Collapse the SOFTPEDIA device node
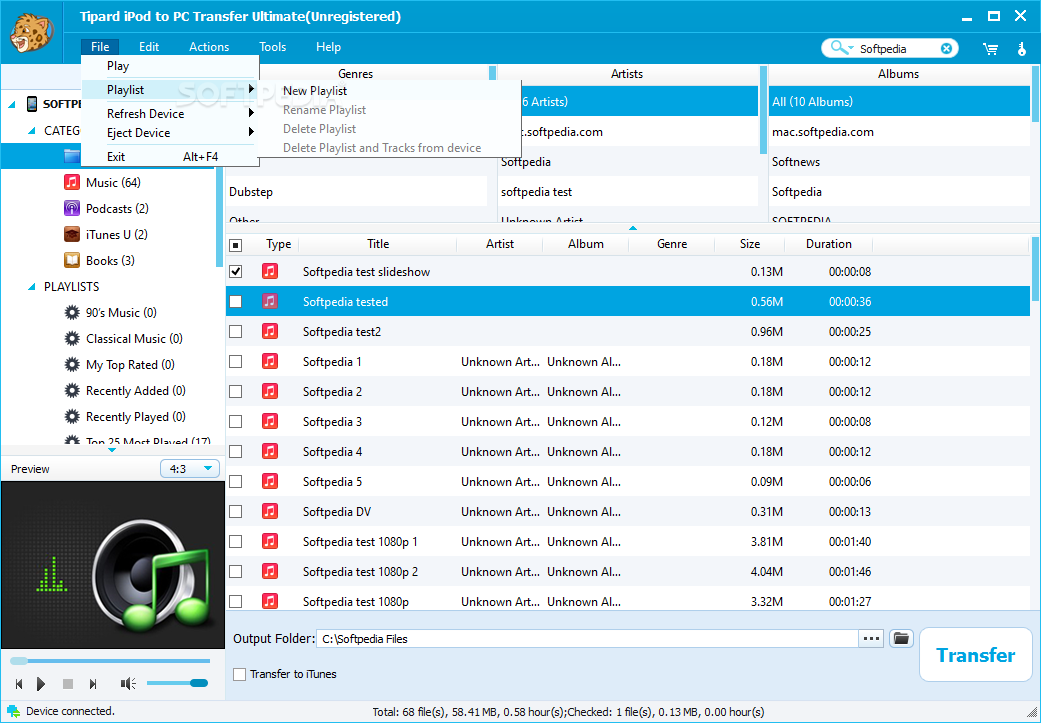 12,104
